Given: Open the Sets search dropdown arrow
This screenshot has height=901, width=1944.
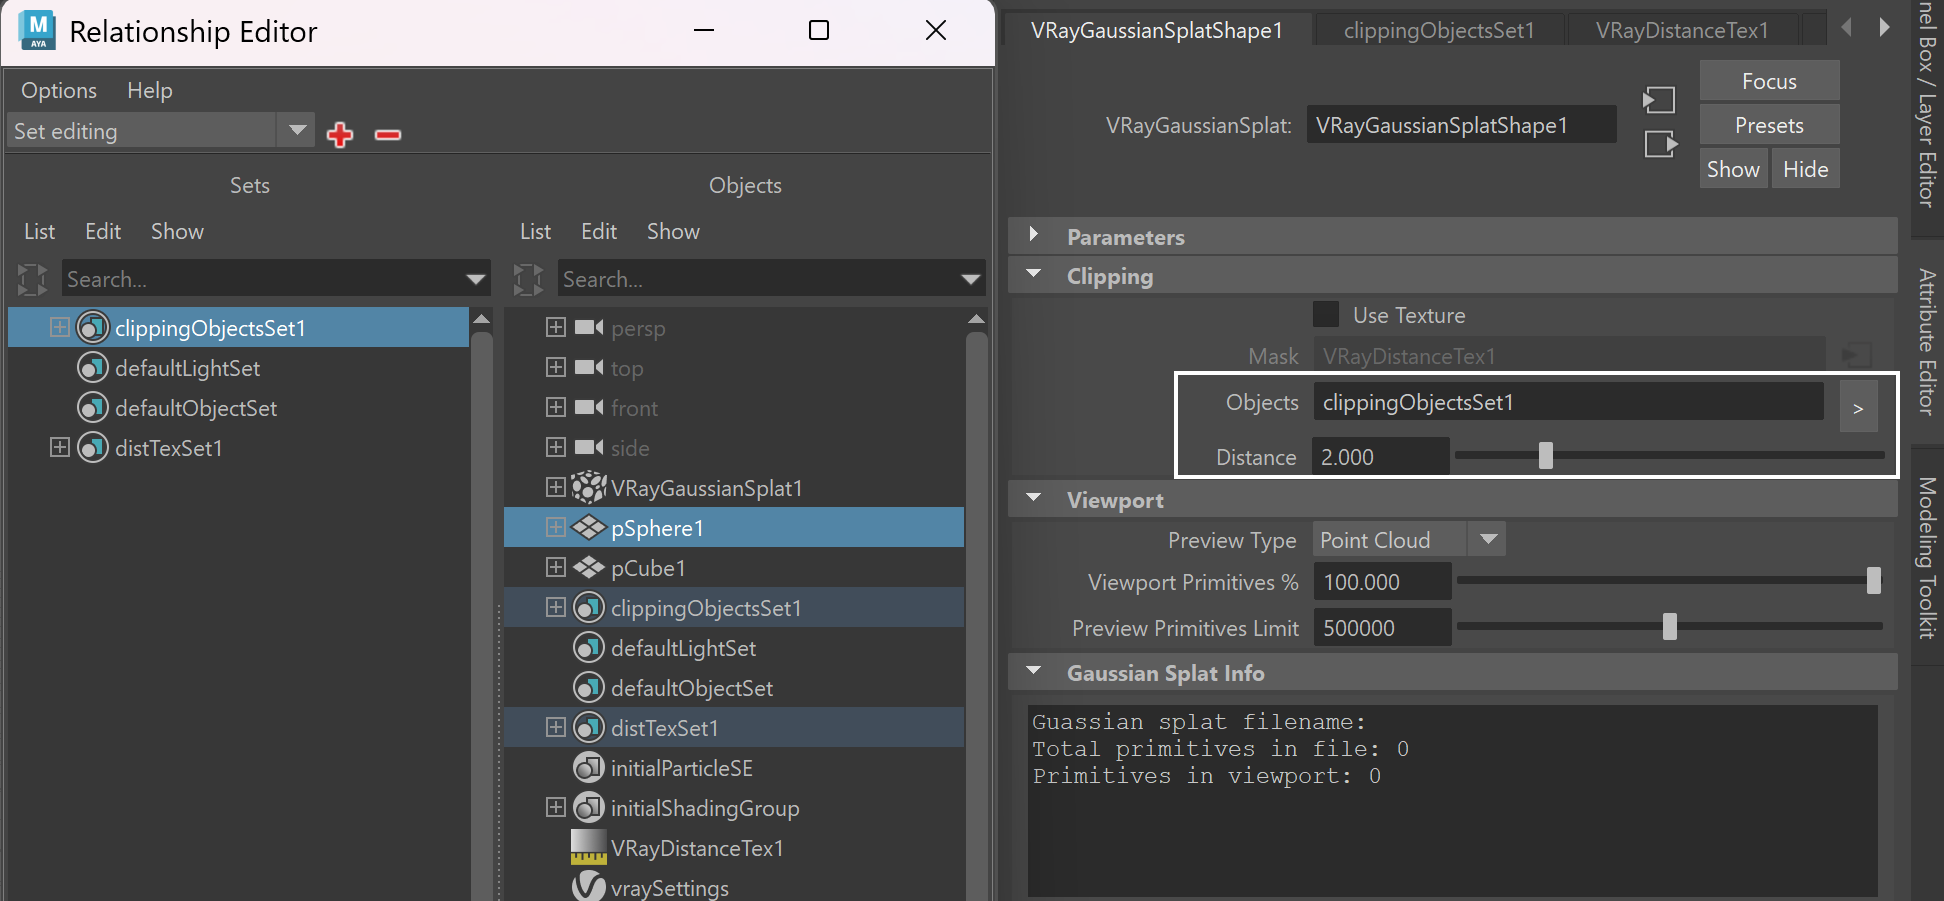Looking at the screenshot, I should pos(476,279).
